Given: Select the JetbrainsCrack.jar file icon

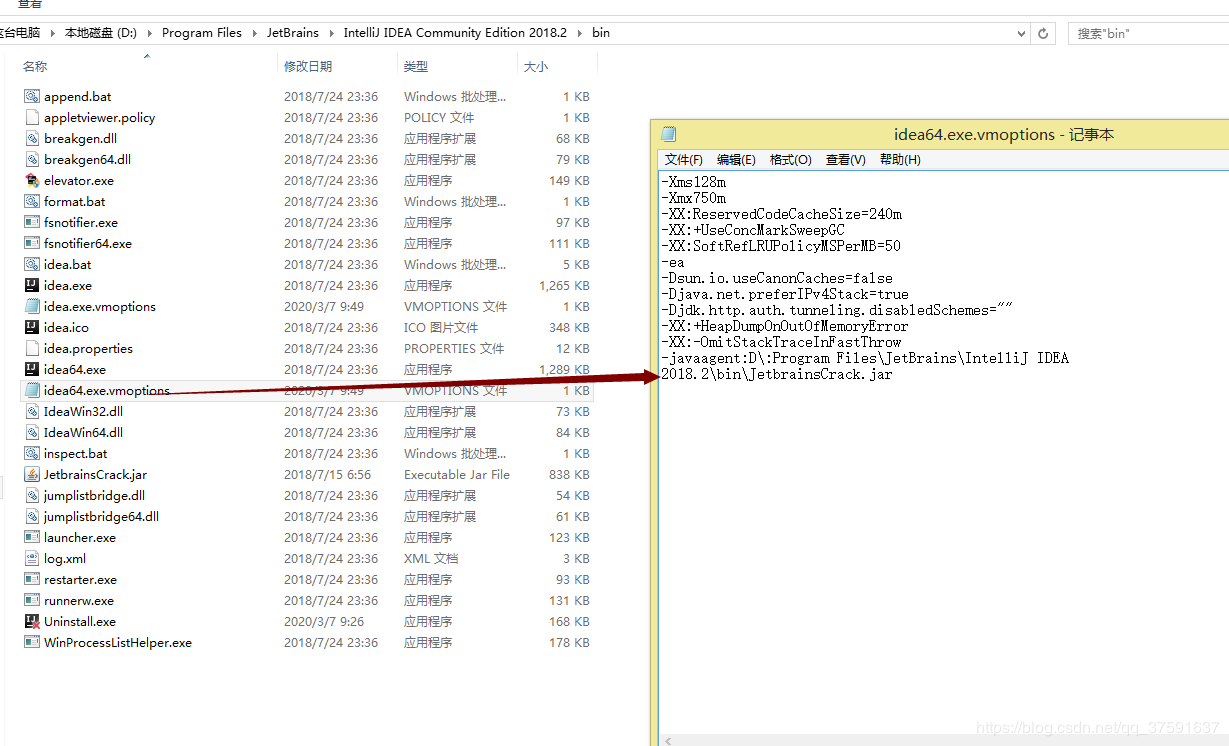Looking at the screenshot, I should click(x=32, y=475).
